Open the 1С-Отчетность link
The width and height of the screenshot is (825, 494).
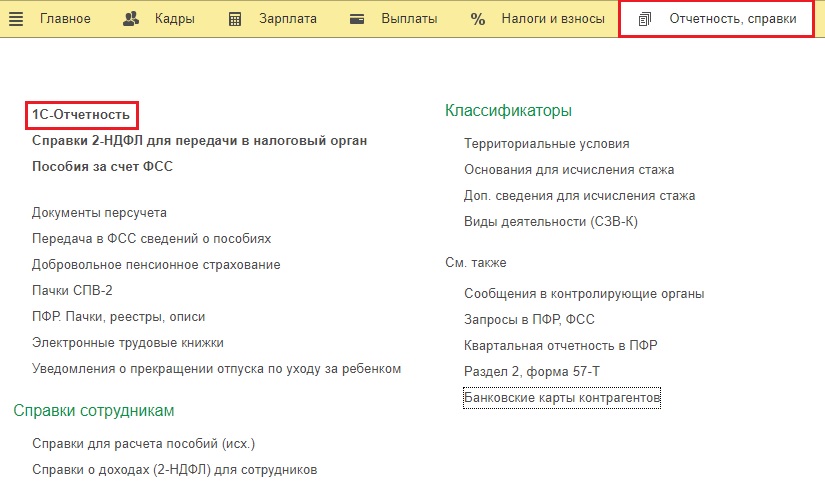click(x=81, y=115)
